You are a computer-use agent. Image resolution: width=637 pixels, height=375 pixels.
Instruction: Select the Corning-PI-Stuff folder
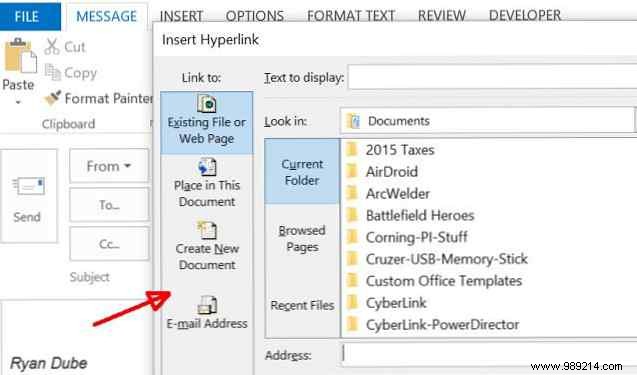pos(416,237)
